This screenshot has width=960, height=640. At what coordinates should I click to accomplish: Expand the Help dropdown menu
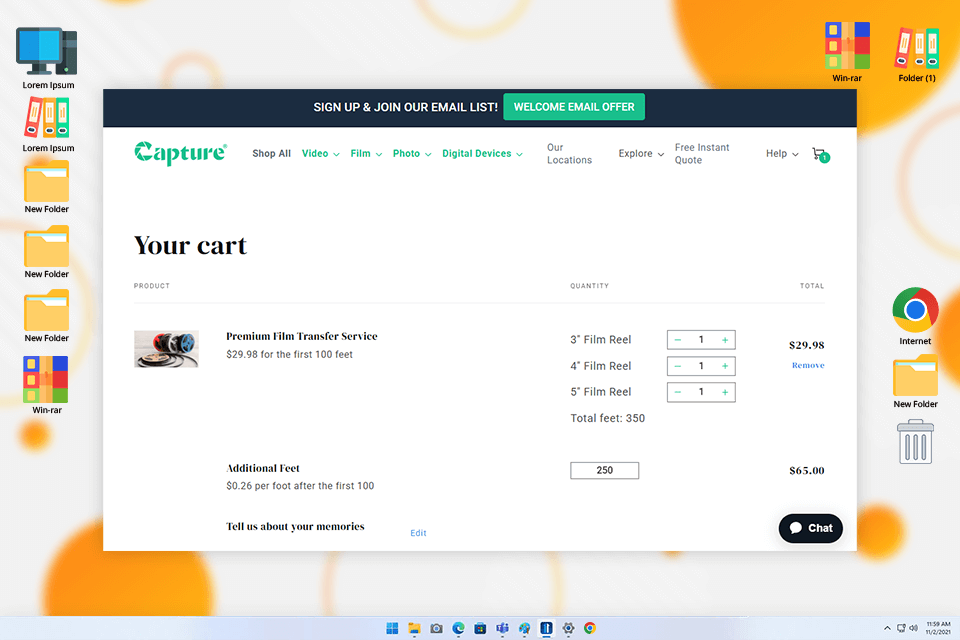tap(782, 154)
